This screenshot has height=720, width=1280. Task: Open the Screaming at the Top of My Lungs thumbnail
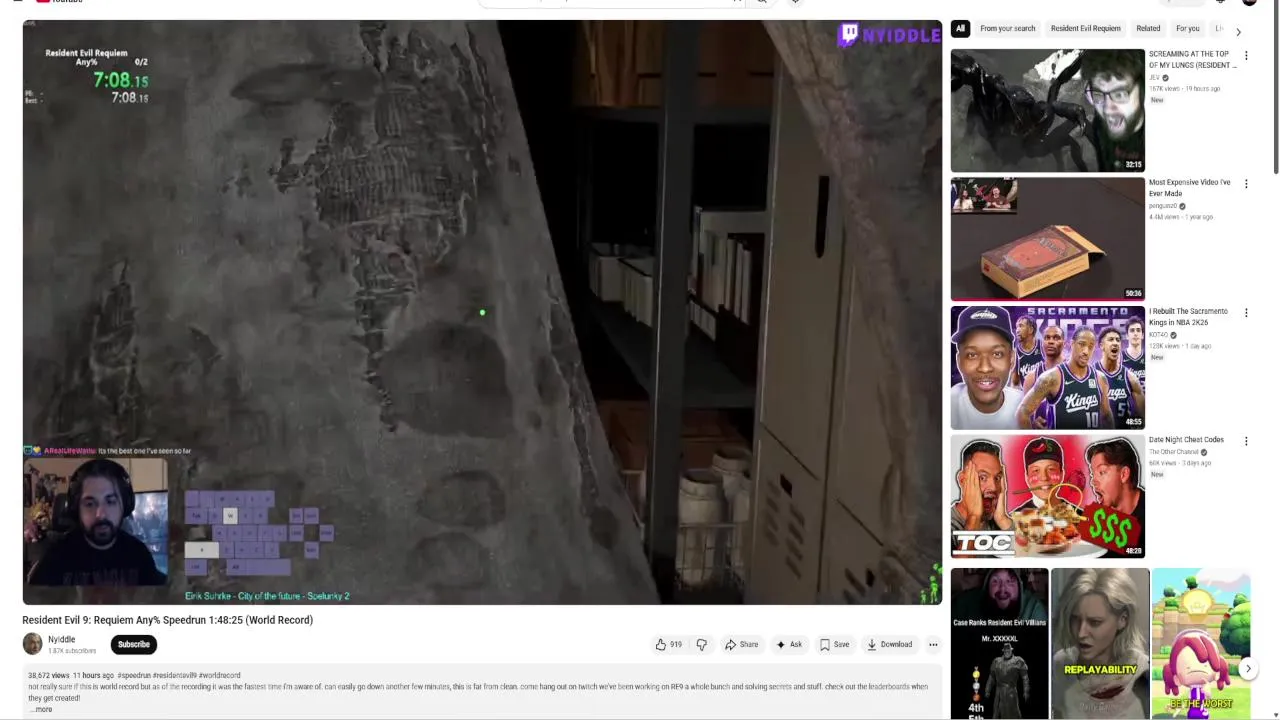tap(1047, 110)
